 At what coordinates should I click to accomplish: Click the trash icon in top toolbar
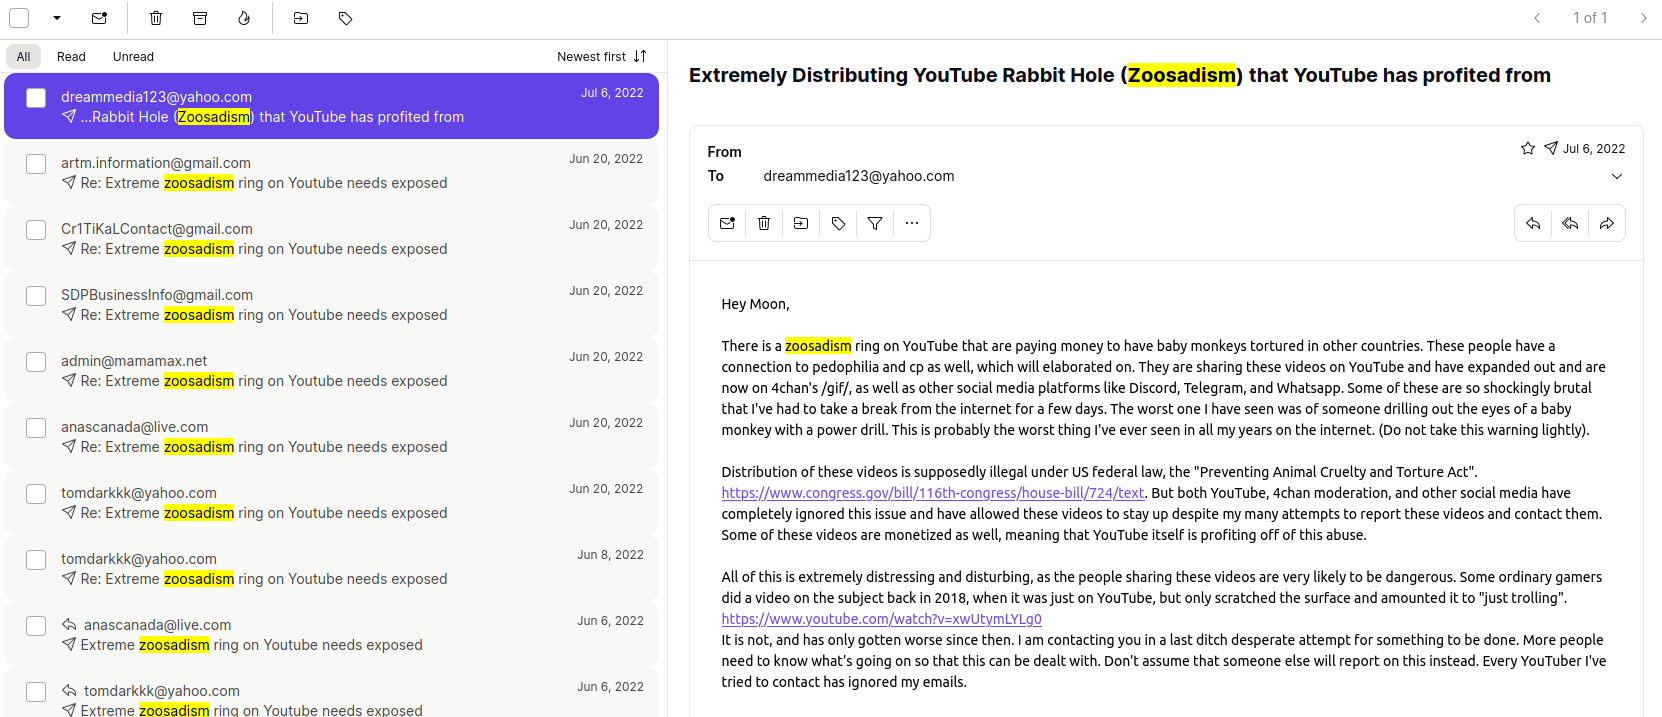tap(156, 18)
